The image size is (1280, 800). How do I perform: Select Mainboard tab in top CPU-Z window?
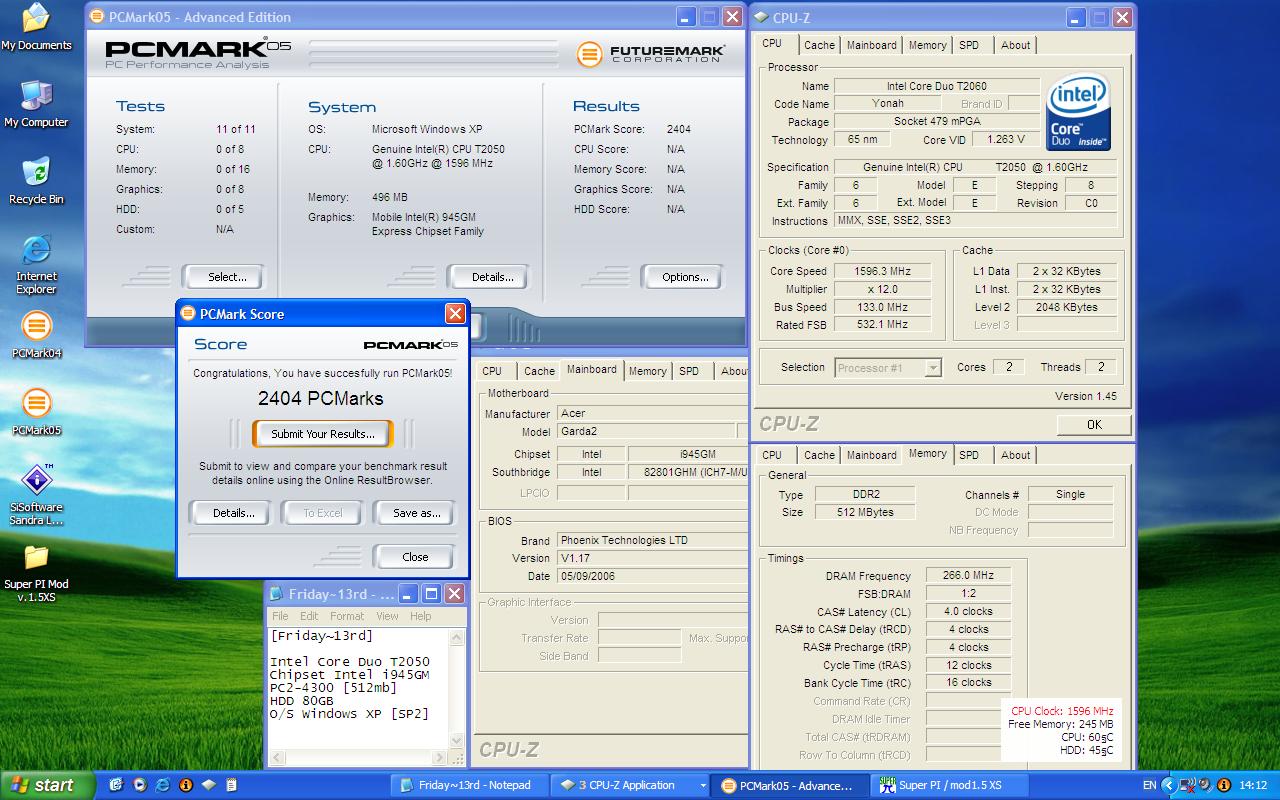[x=871, y=45]
